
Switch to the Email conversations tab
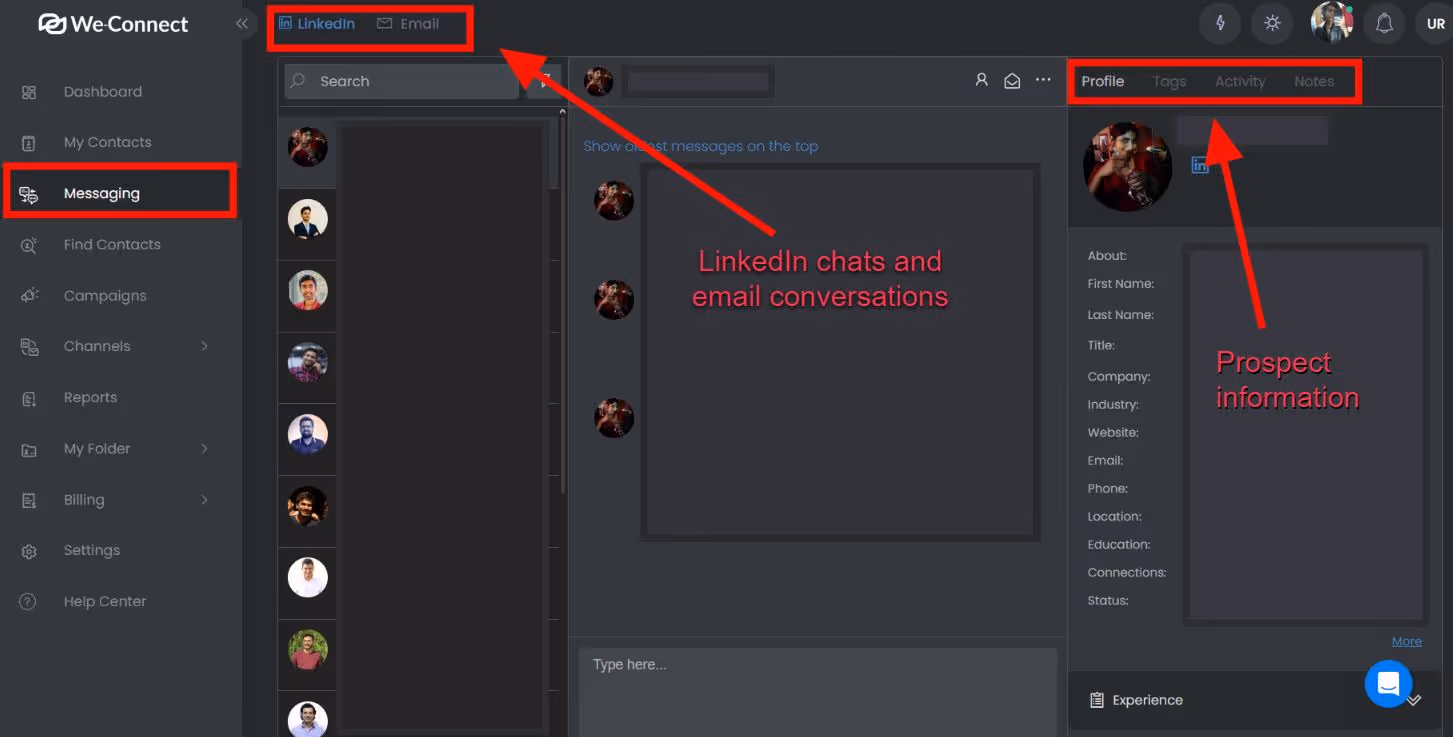(410, 23)
